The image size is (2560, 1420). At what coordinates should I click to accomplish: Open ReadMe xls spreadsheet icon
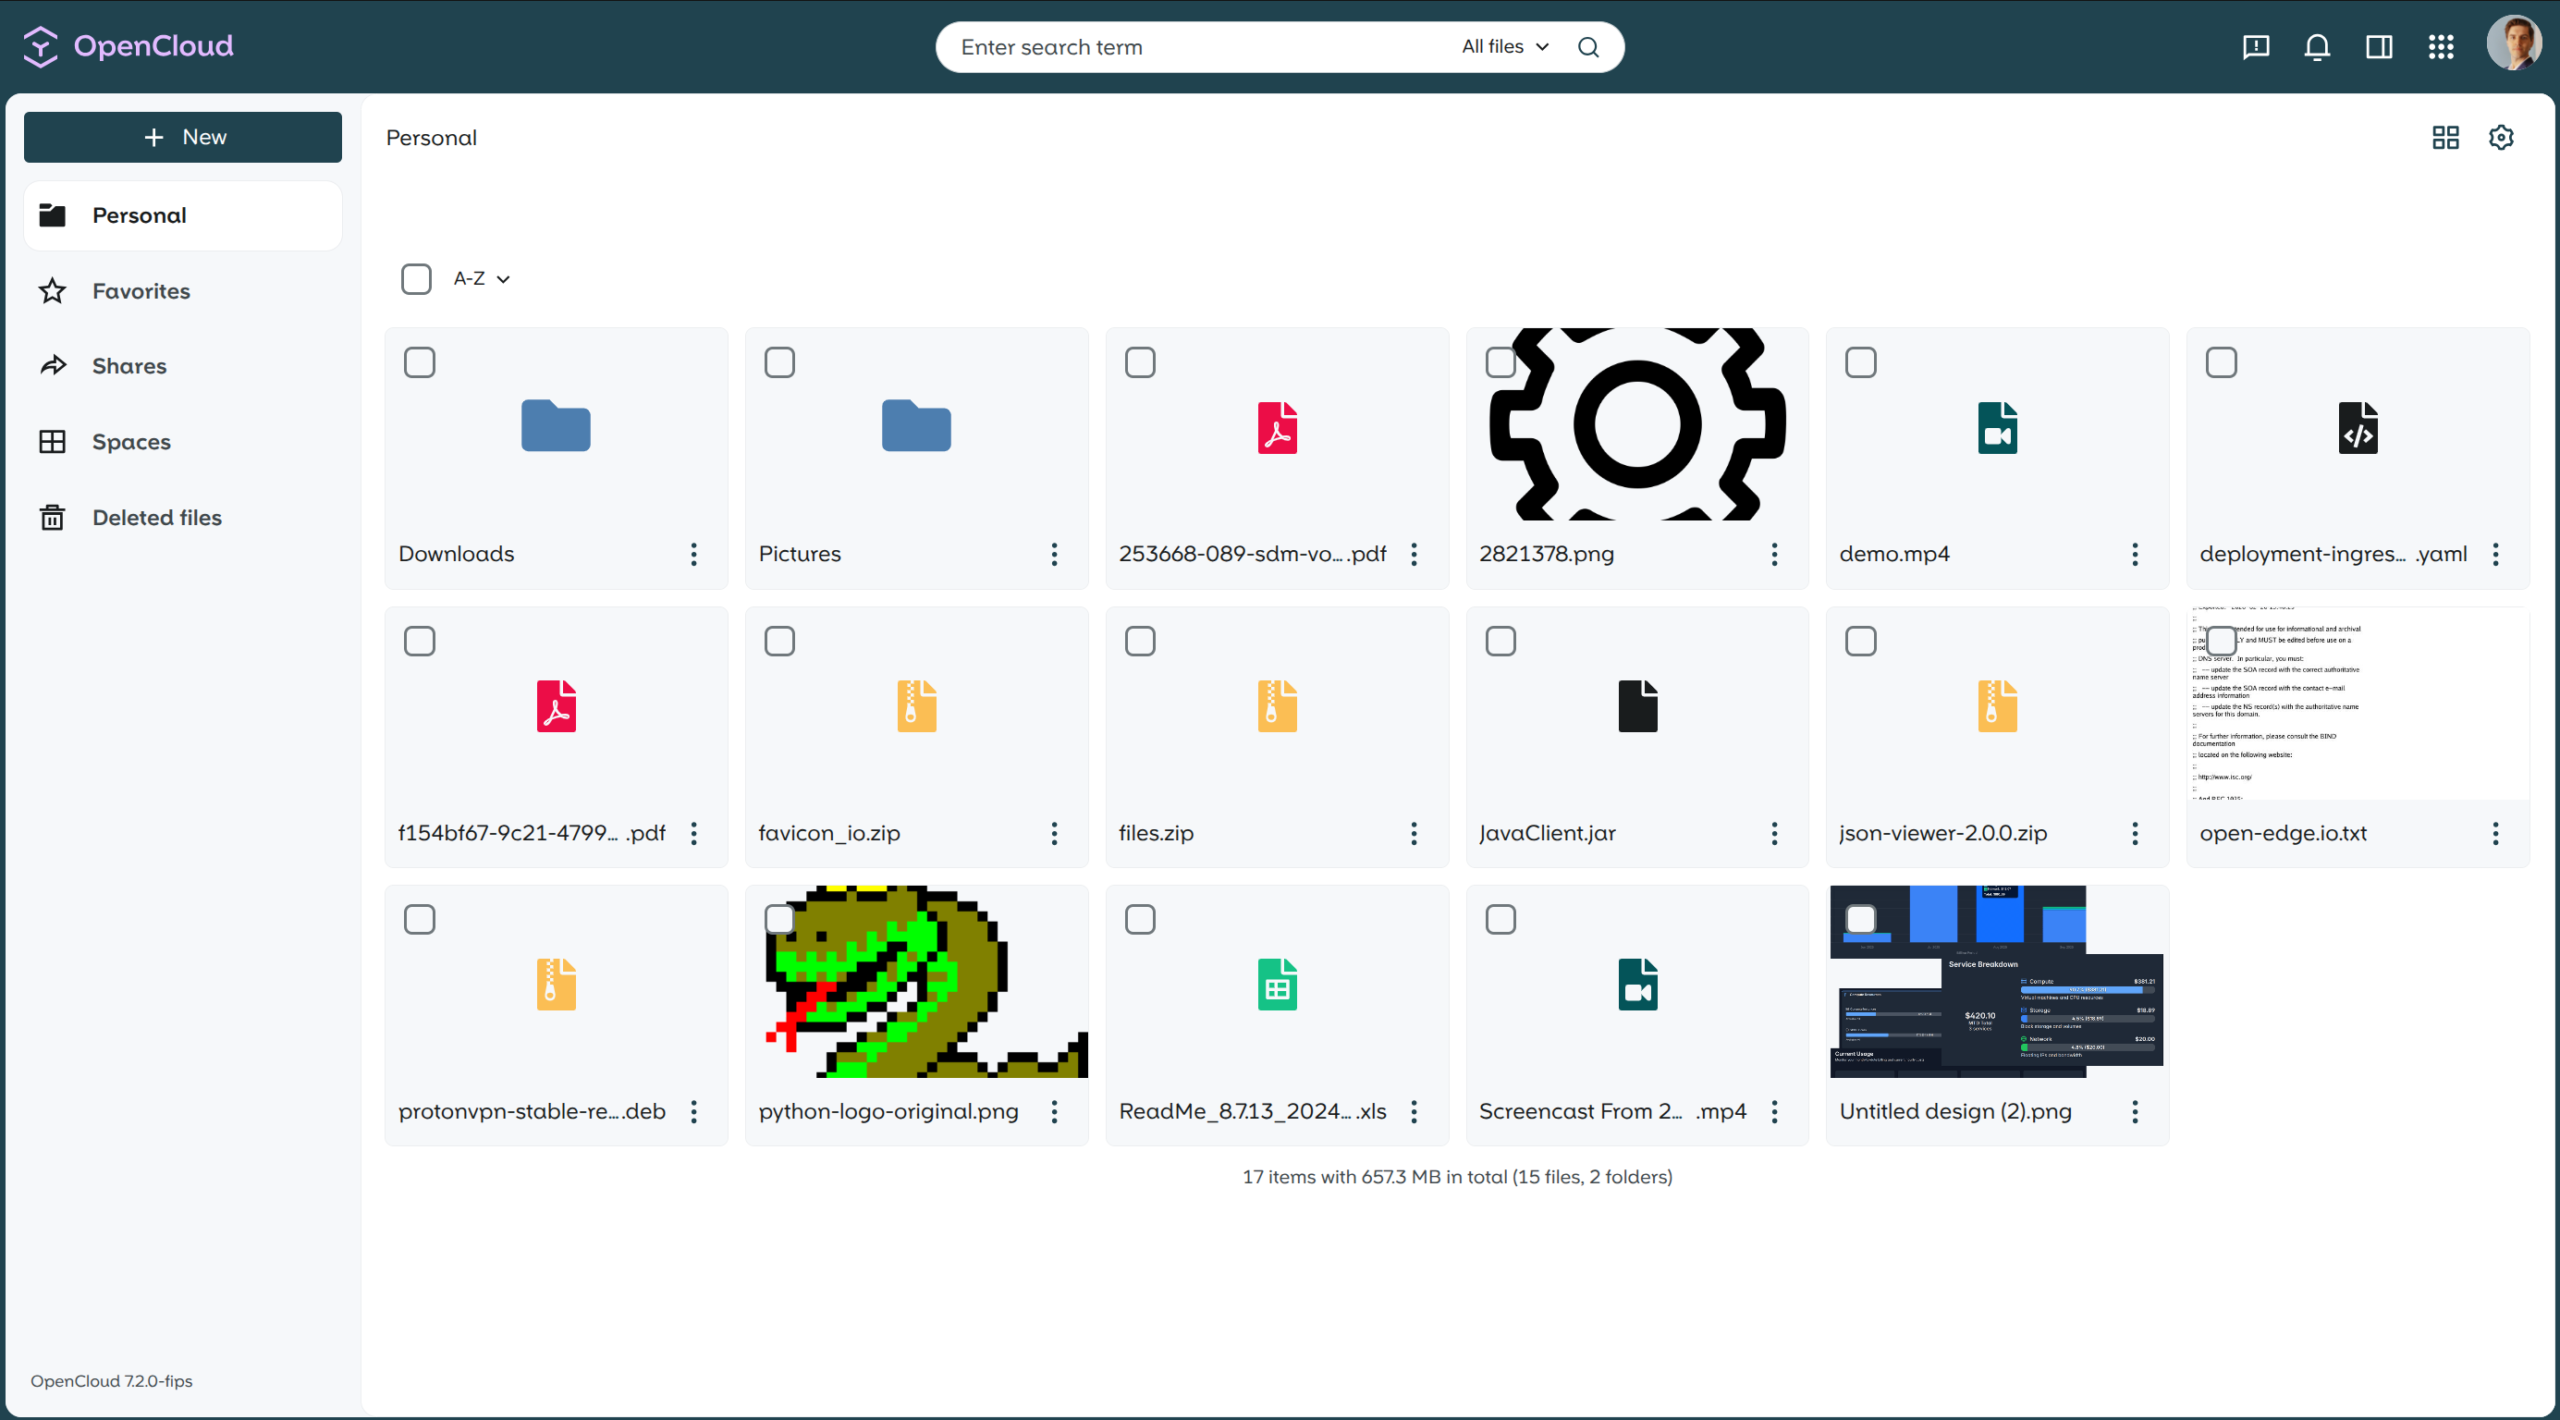[x=1277, y=985]
